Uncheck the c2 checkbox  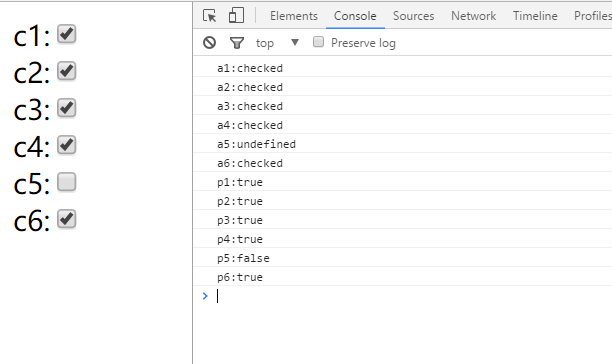66,71
